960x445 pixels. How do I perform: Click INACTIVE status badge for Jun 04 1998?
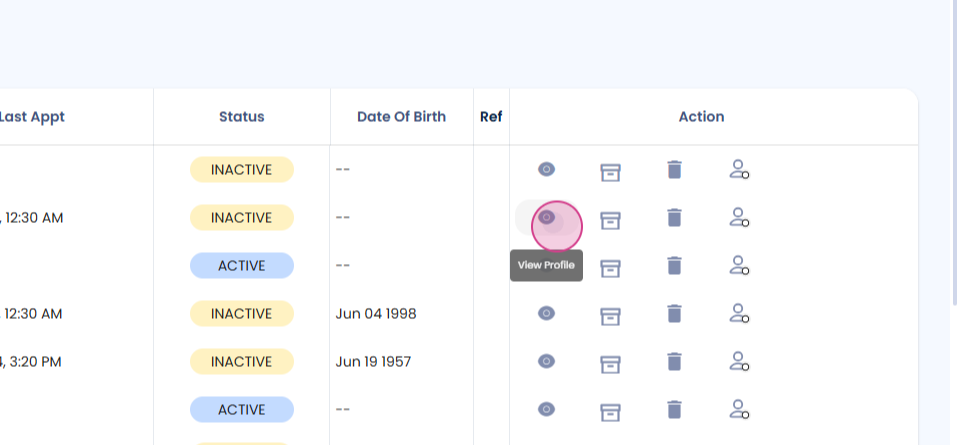click(242, 314)
